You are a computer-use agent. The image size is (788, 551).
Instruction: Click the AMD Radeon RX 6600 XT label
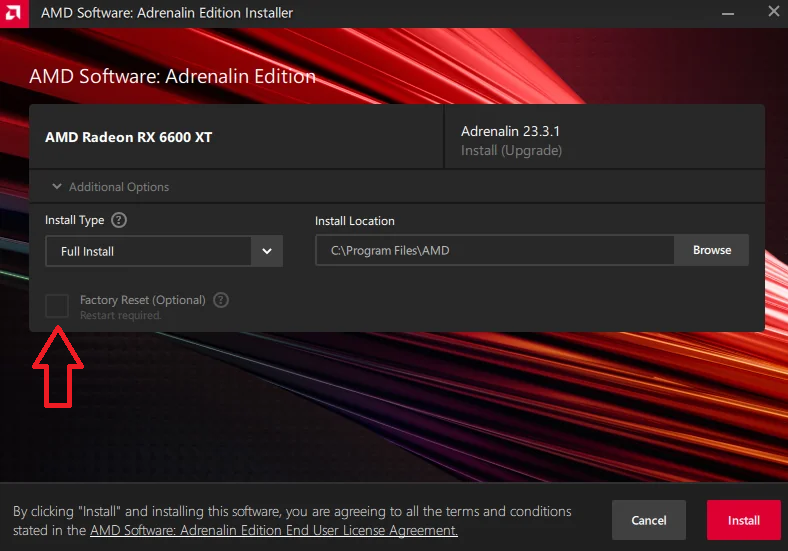[129, 137]
